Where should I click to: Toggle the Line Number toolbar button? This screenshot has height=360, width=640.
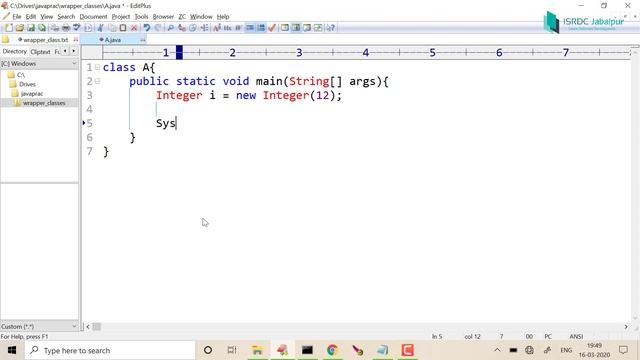pyautogui.click(x=261, y=28)
